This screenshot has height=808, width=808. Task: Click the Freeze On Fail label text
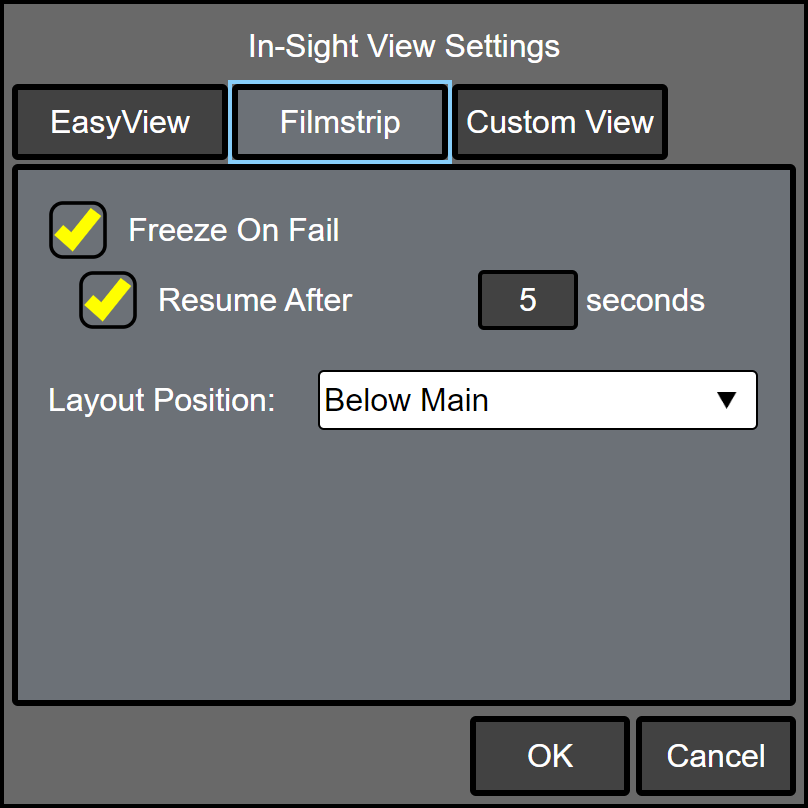click(234, 231)
